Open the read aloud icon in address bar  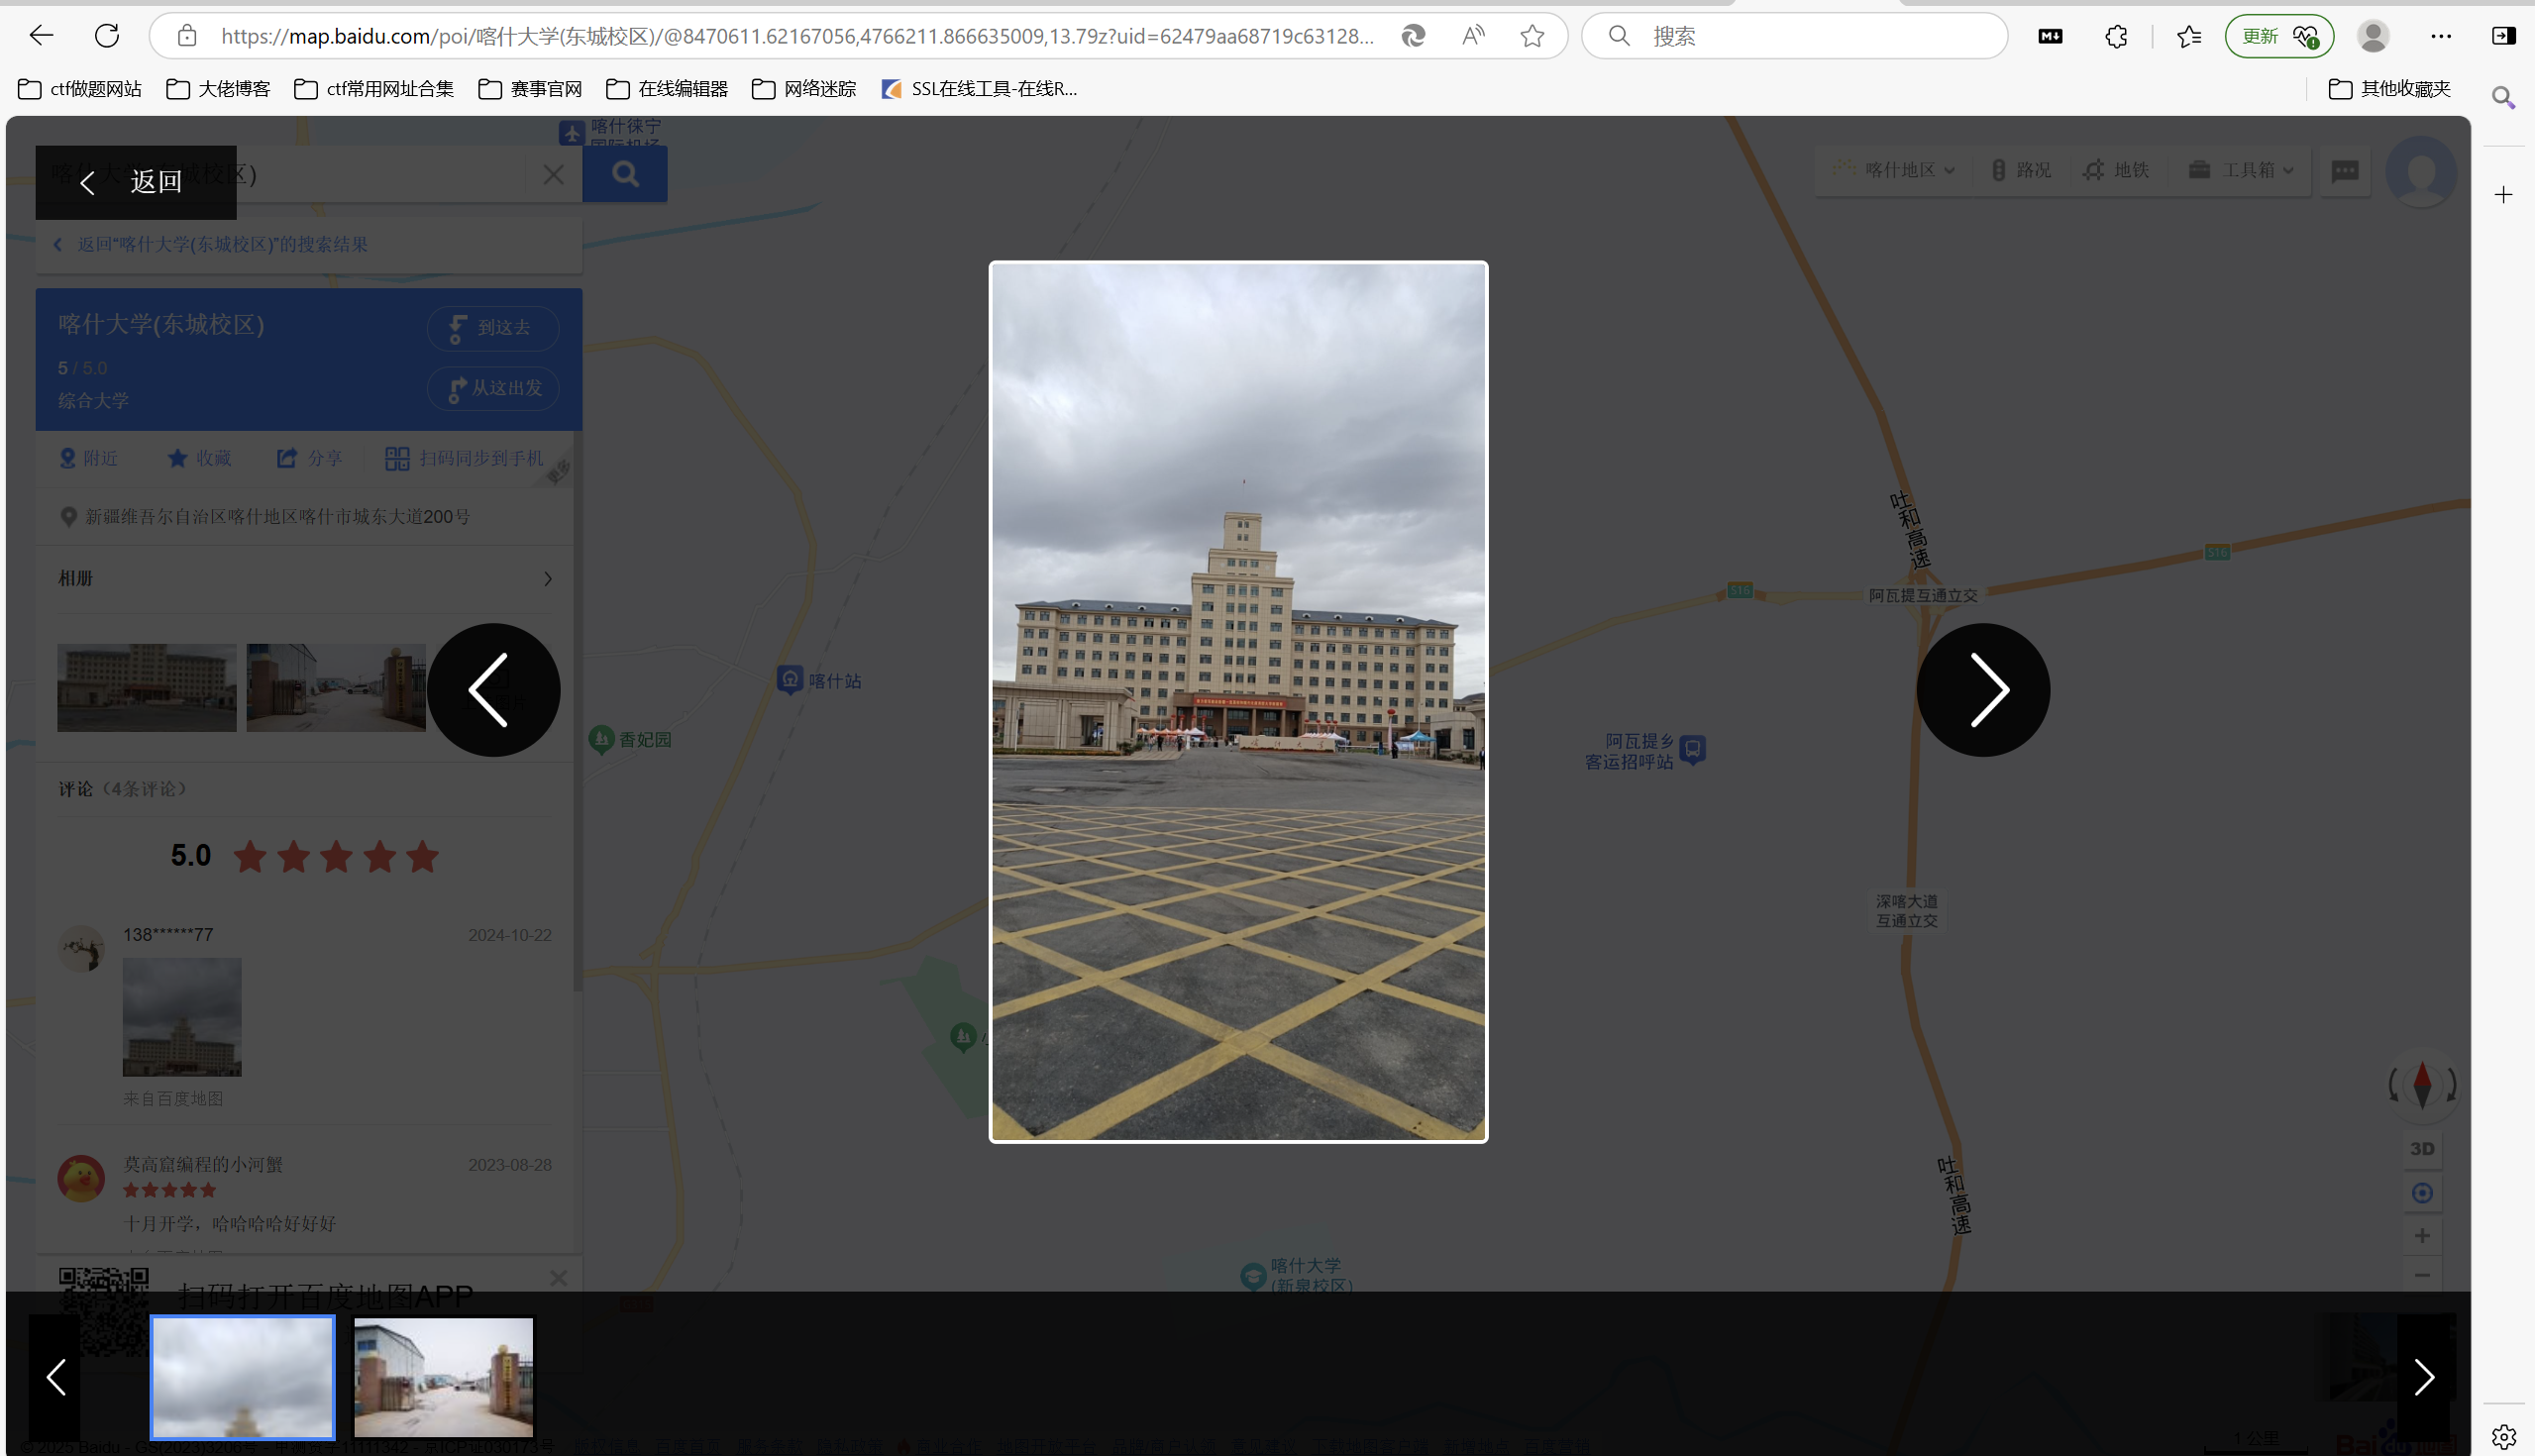(x=1473, y=36)
